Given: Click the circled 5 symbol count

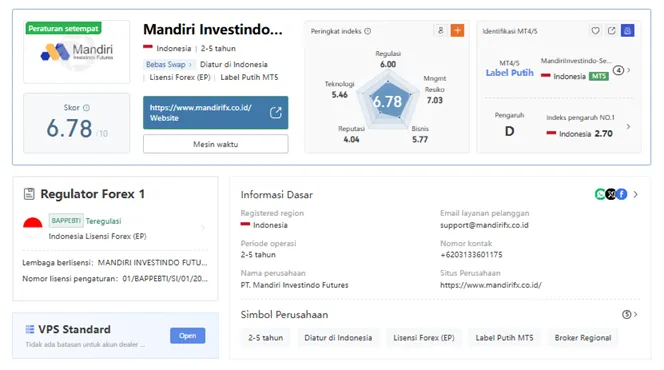Looking at the screenshot, I should pos(626,315).
